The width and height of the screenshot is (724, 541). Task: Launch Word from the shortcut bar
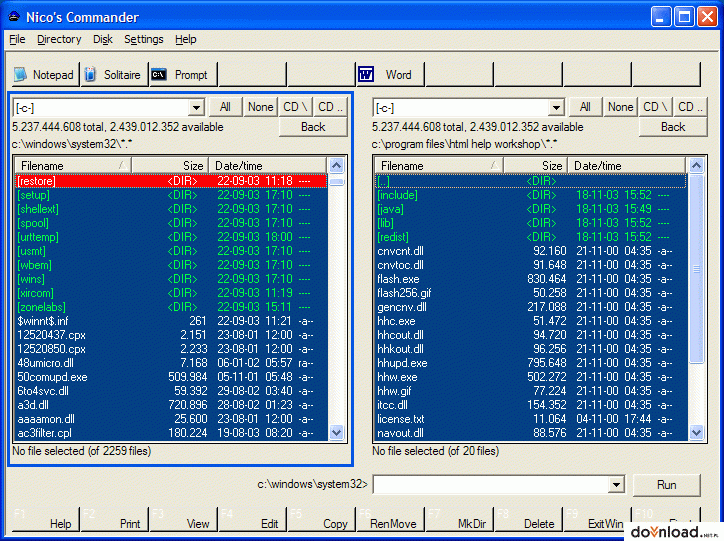tap(390, 74)
